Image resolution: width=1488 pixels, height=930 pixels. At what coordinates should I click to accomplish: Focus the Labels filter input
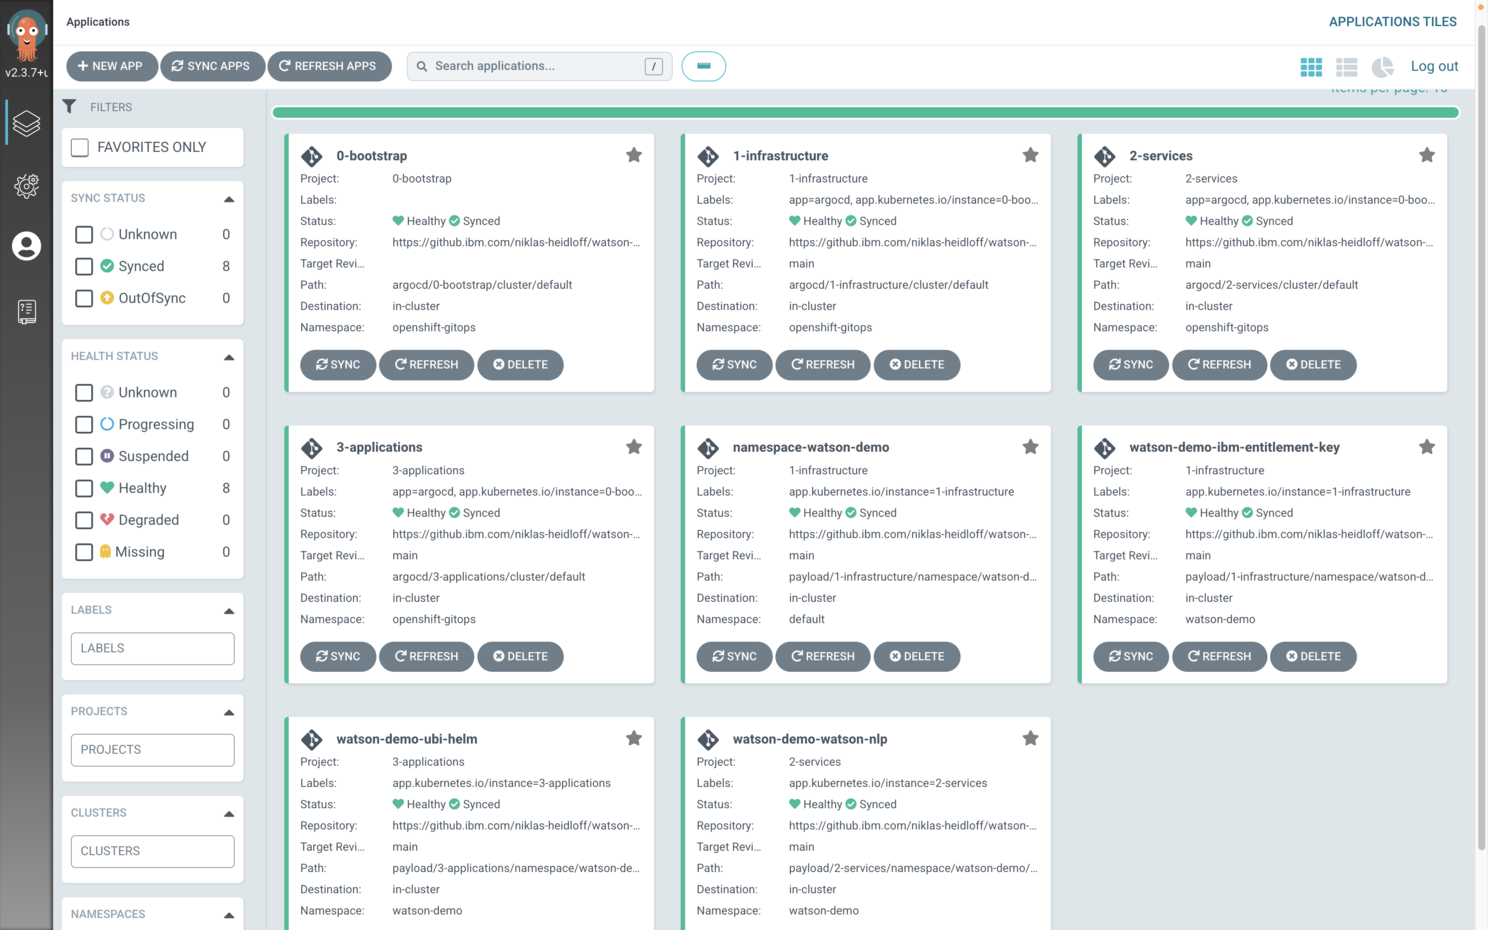click(x=152, y=648)
